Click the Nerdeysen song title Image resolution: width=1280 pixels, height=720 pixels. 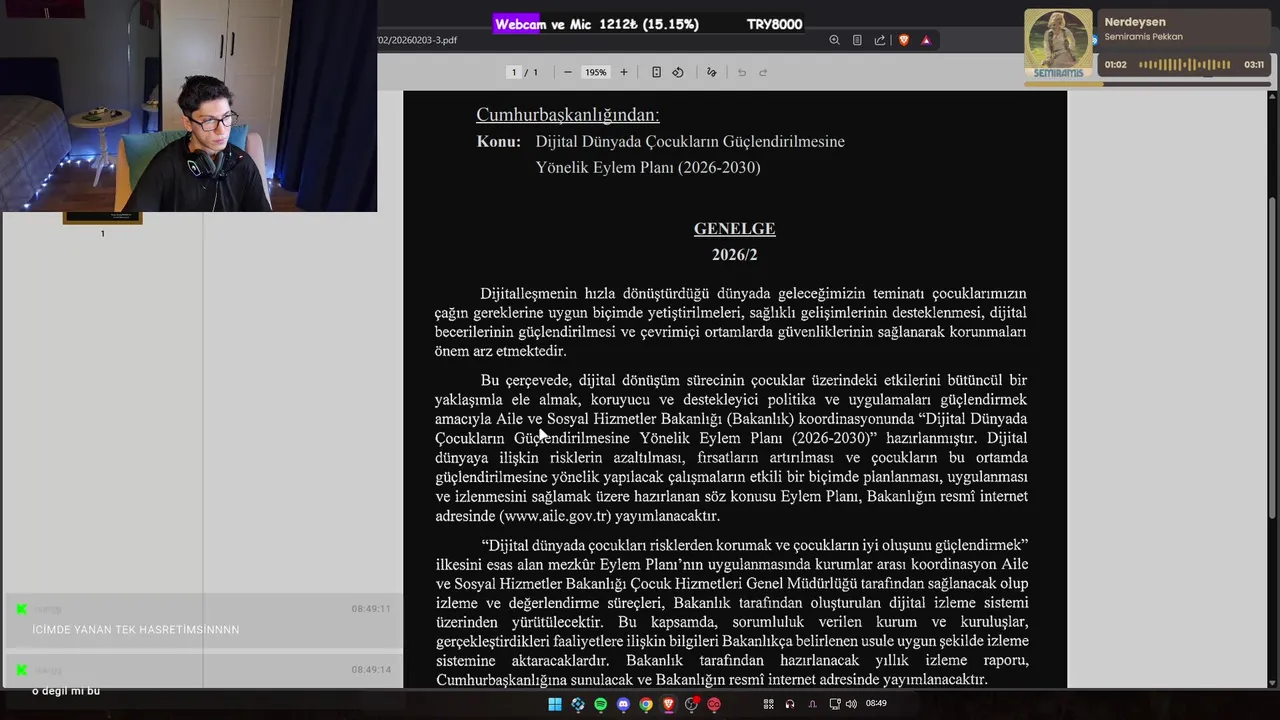pos(1135,22)
